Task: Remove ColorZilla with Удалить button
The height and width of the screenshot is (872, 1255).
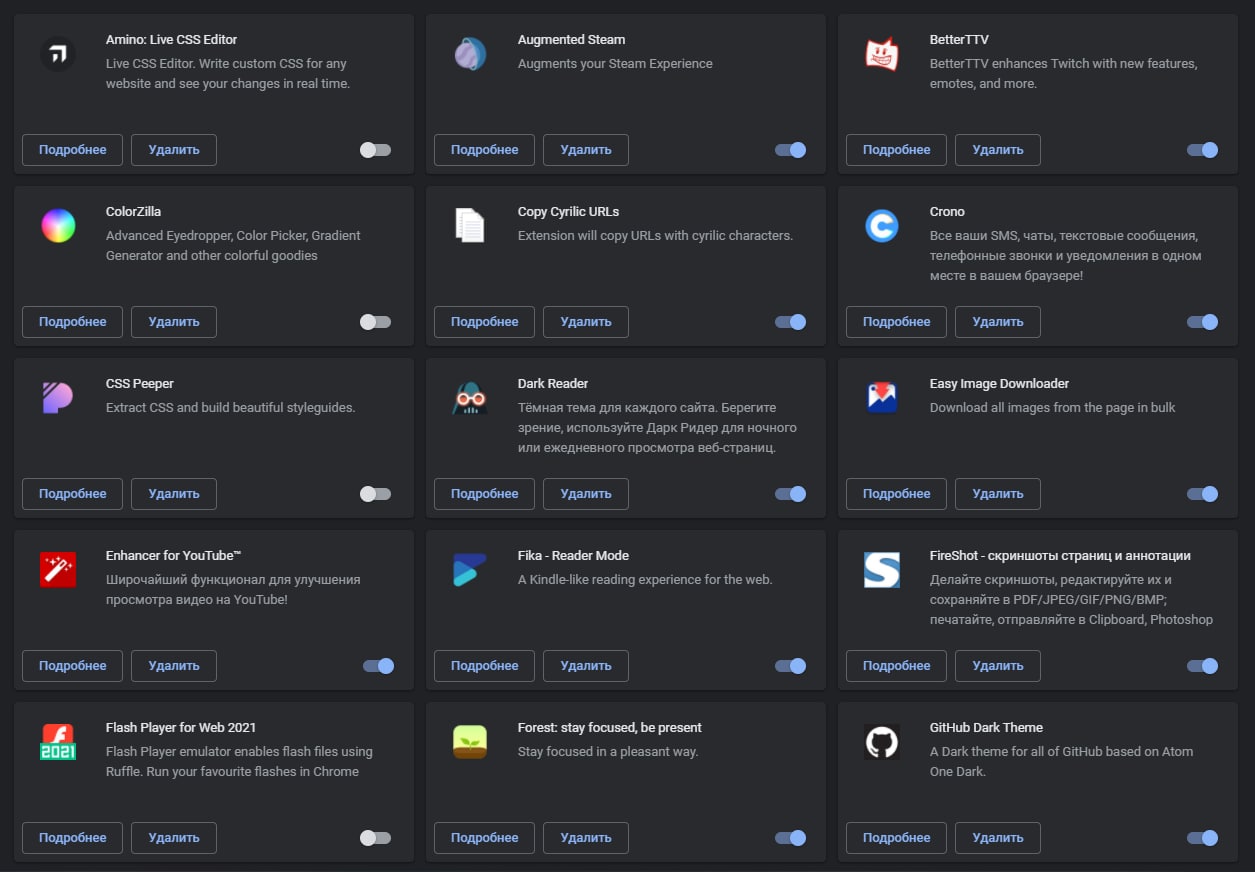Action: pos(174,322)
